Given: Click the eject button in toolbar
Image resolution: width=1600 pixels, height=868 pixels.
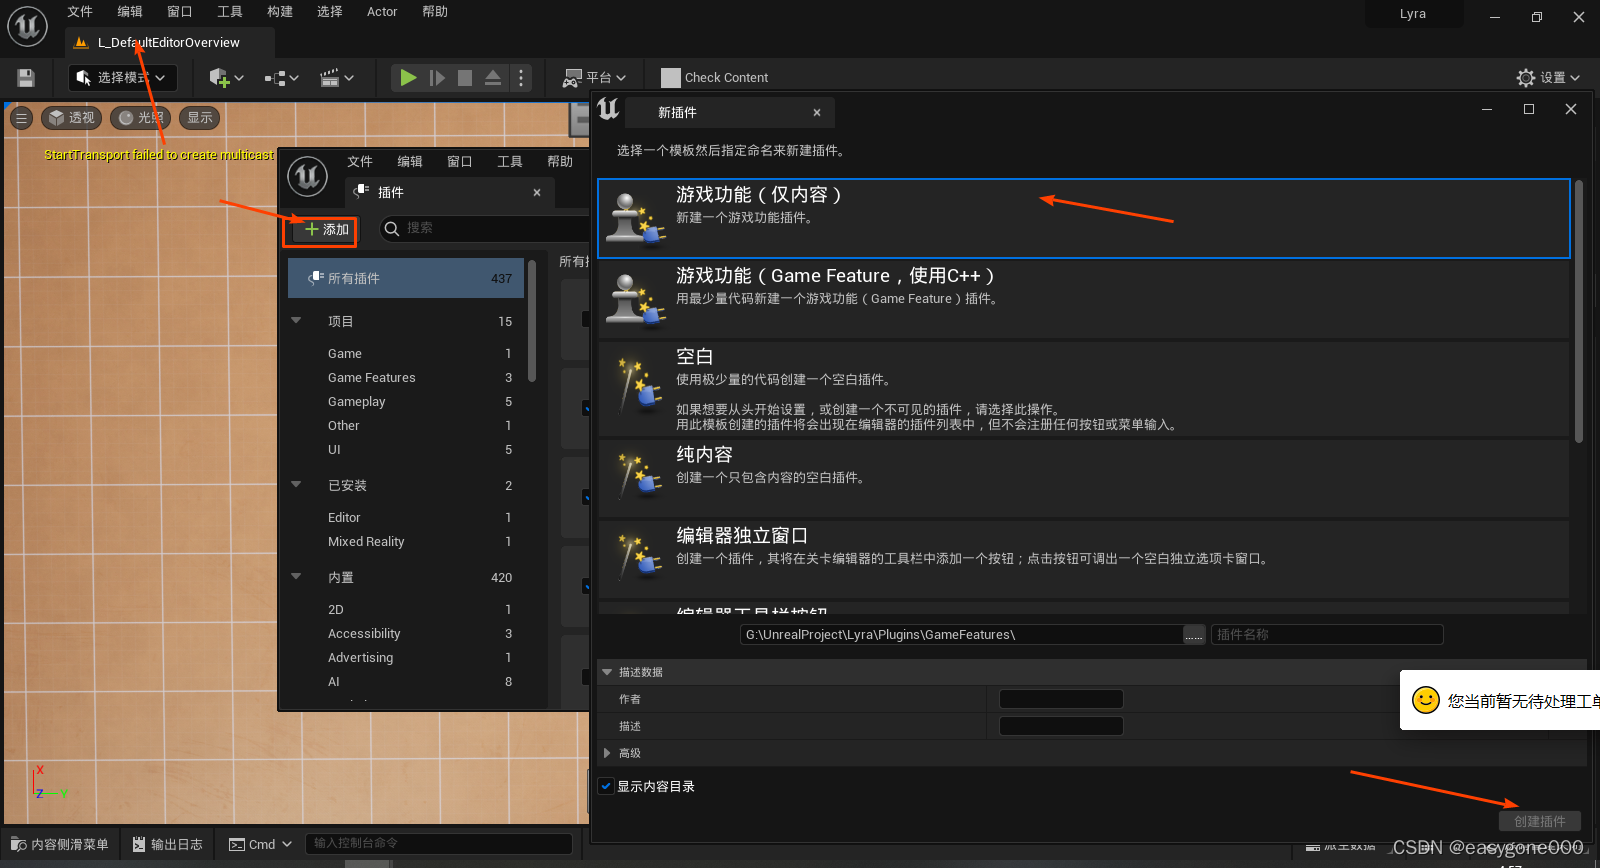Looking at the screenshot, I should point(493,78).
